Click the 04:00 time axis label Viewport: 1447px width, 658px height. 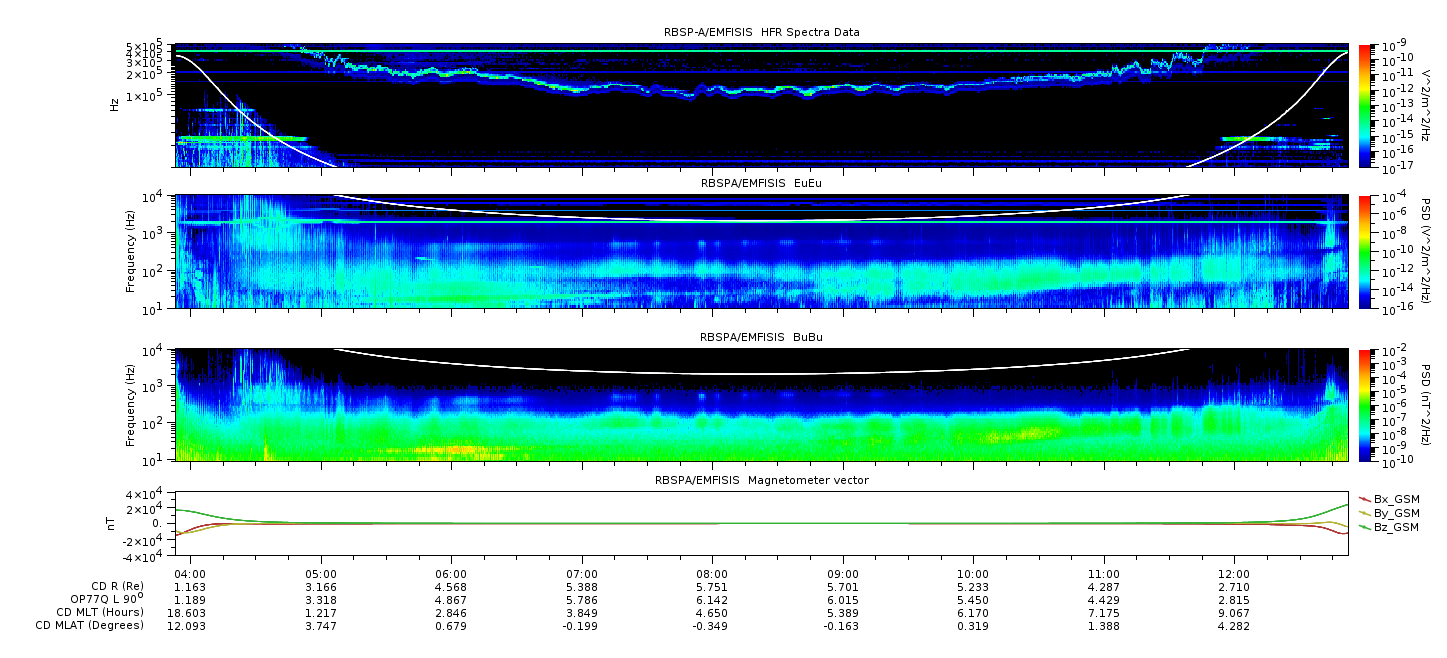point(190,574)
